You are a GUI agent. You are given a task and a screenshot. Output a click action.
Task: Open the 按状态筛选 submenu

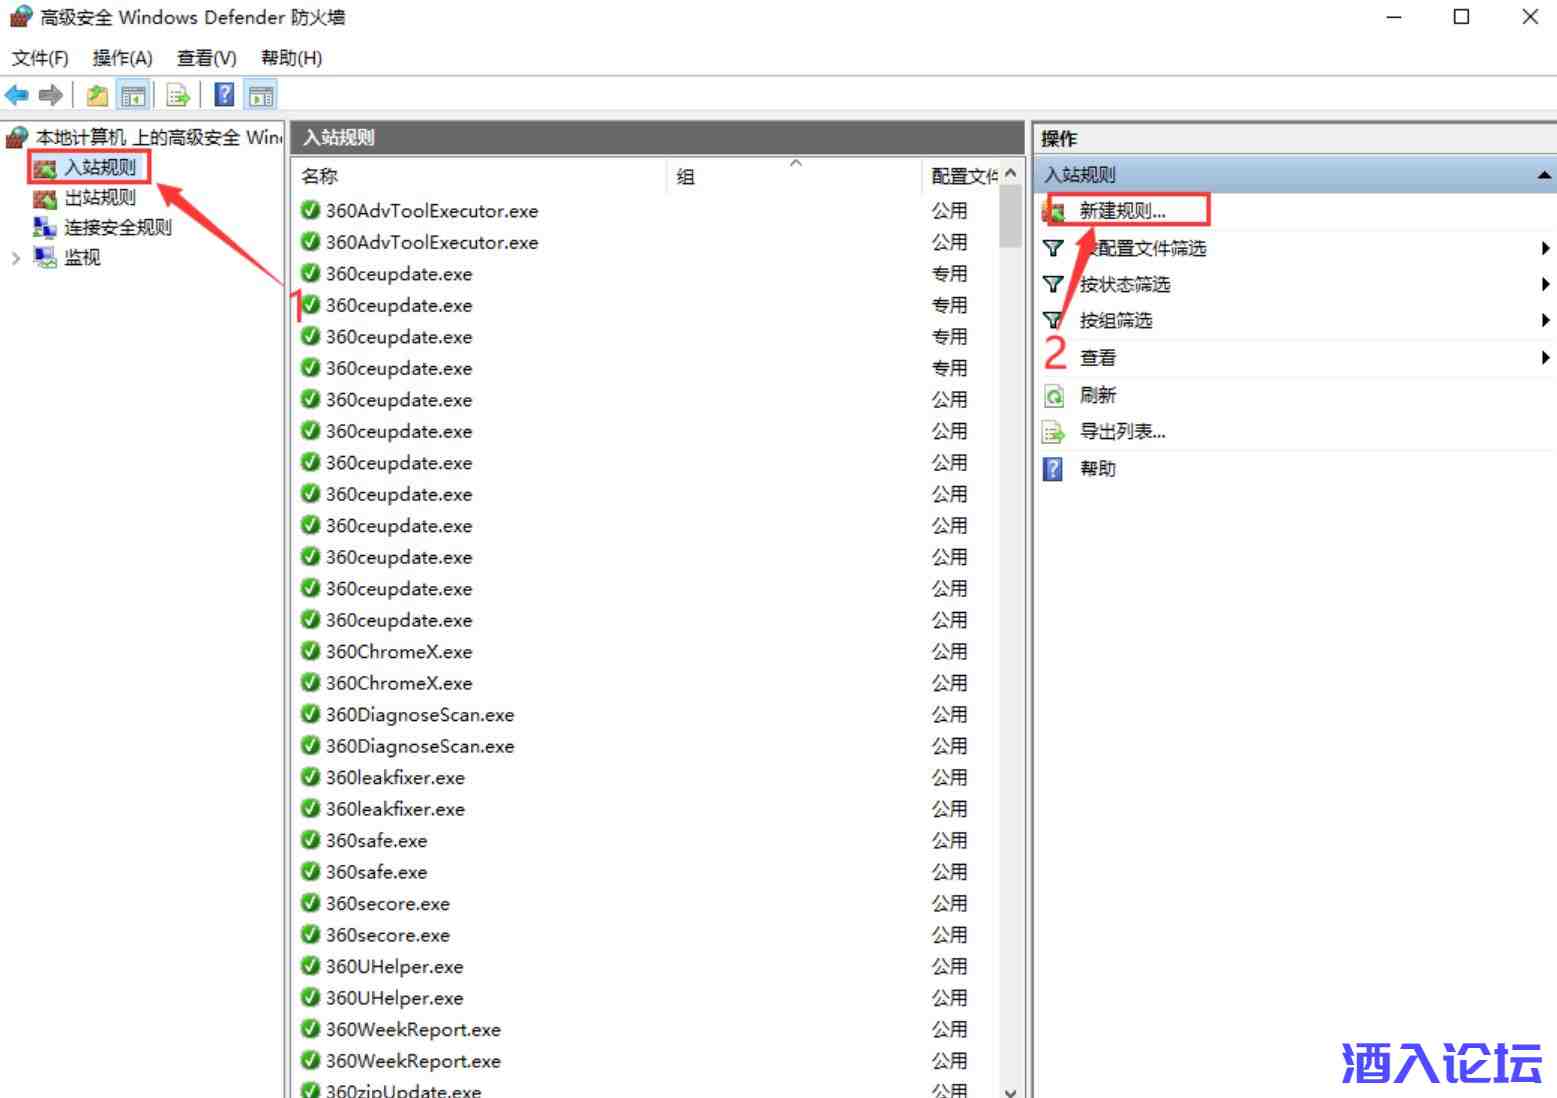point(1124,285)
